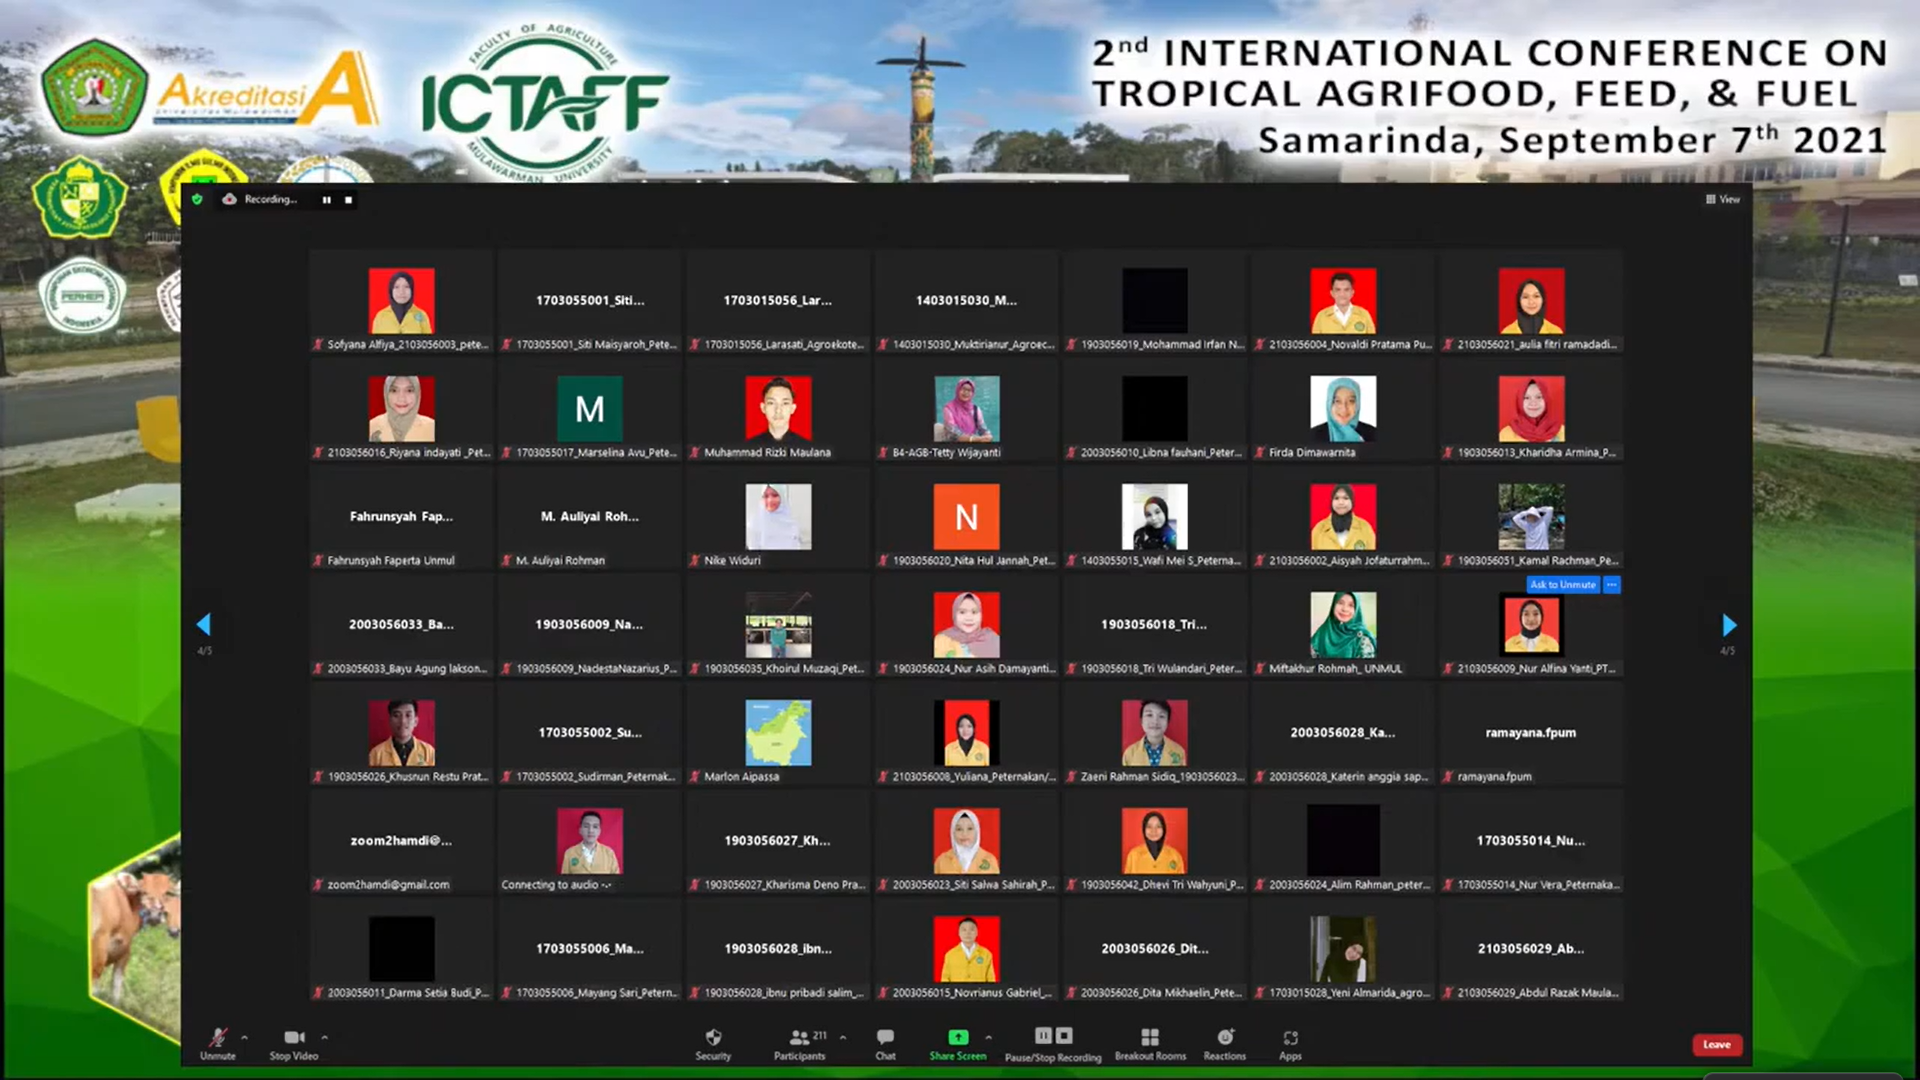Select Zaeni Rahman Sidiq tile
Viewport: 1920px width, 1080px height.
(x=1154, y=733)
